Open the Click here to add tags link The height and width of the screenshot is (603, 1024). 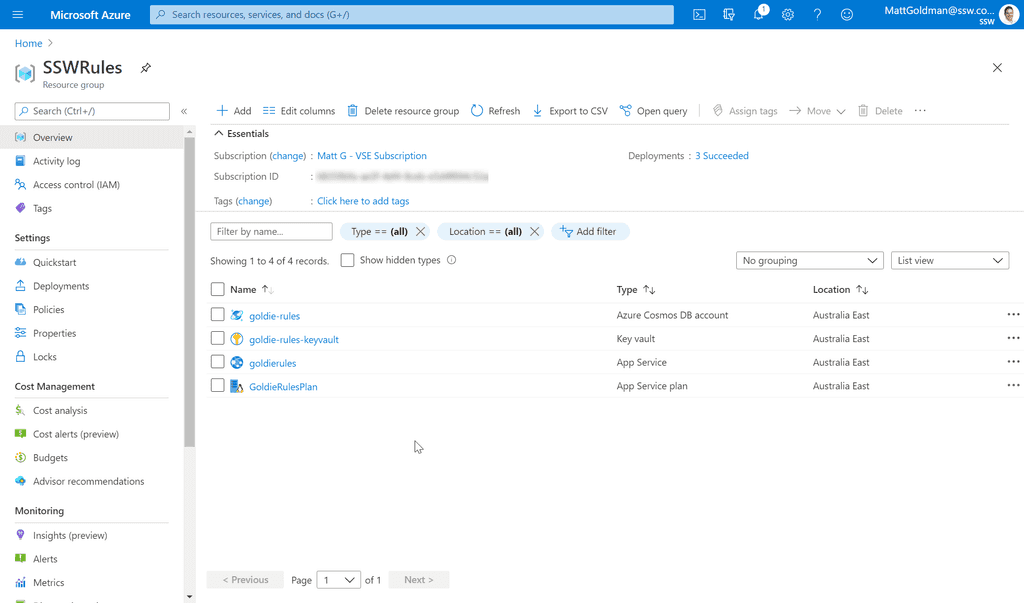pos(363,200)
